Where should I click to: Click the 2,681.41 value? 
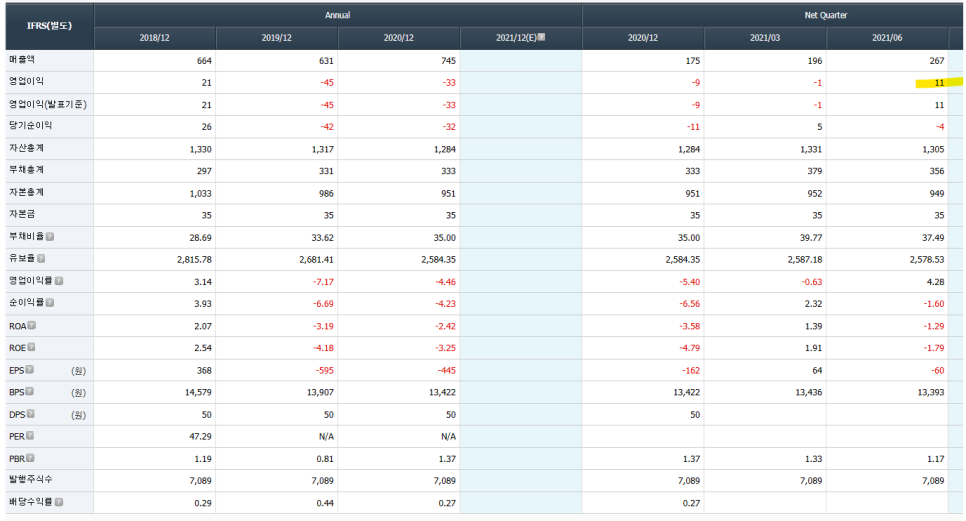click(316, 259)
